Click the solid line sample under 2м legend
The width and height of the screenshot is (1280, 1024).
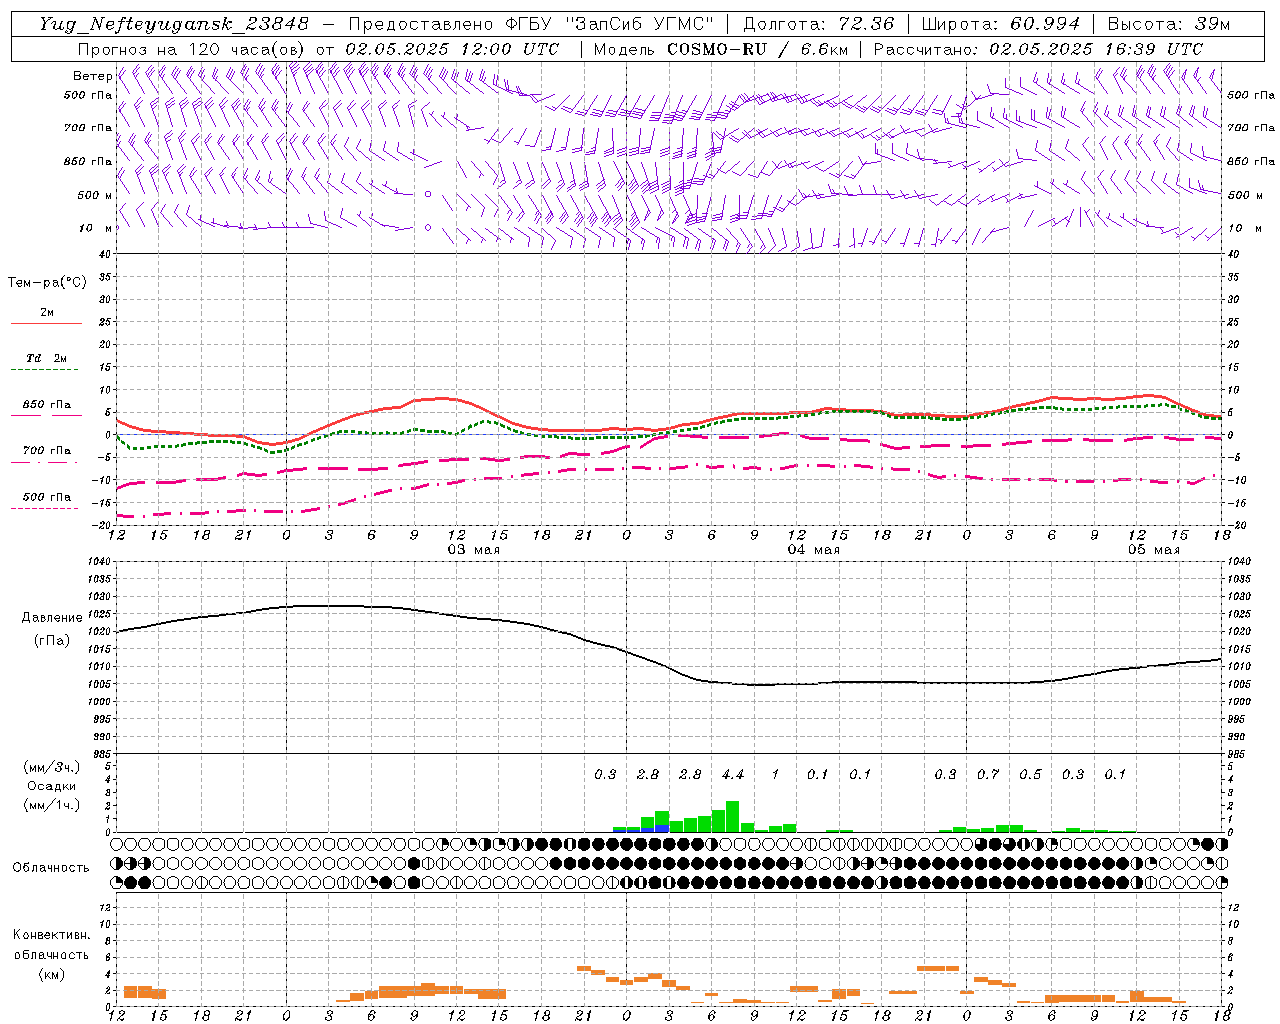point(46,324)
